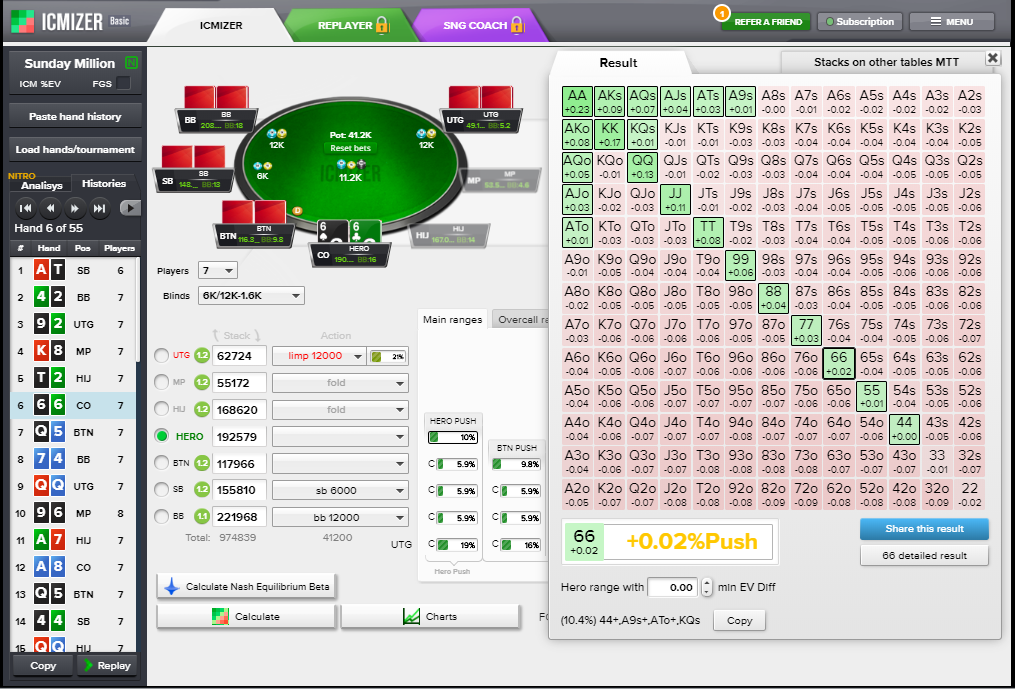Click the HERO PUSH 10% range bar
This screenshot has height=689, width=1015.
[x=453, y=437]
